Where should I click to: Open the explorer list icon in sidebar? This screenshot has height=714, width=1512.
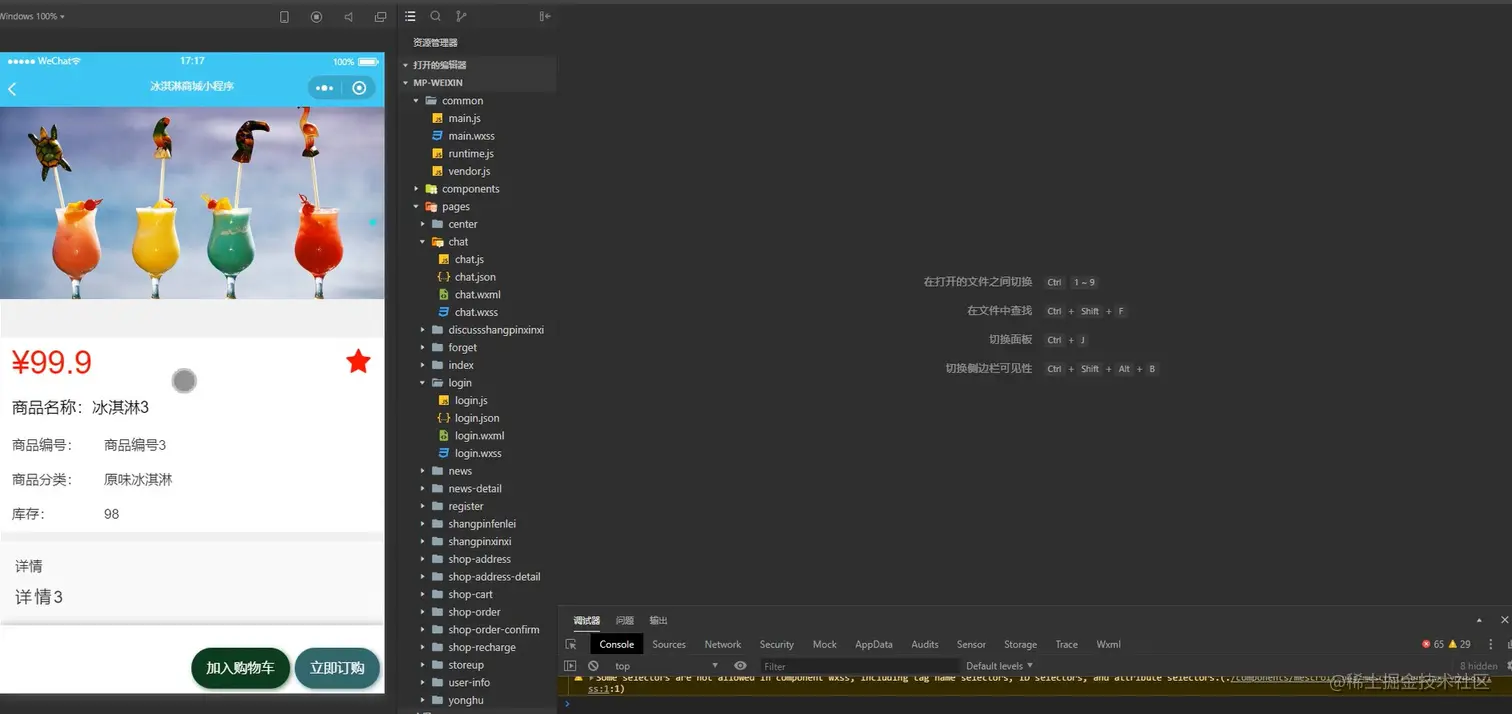coord(410,16)
